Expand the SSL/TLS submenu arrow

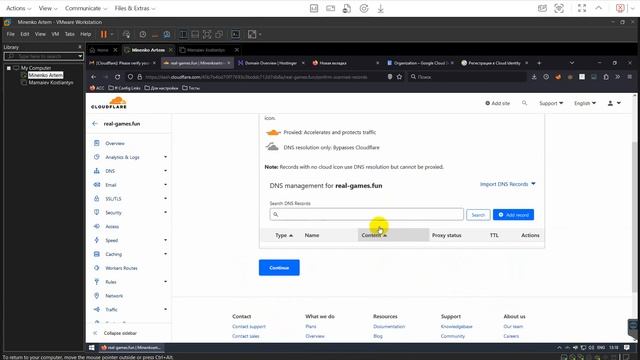pyautogui.click(x=166, y=199)
